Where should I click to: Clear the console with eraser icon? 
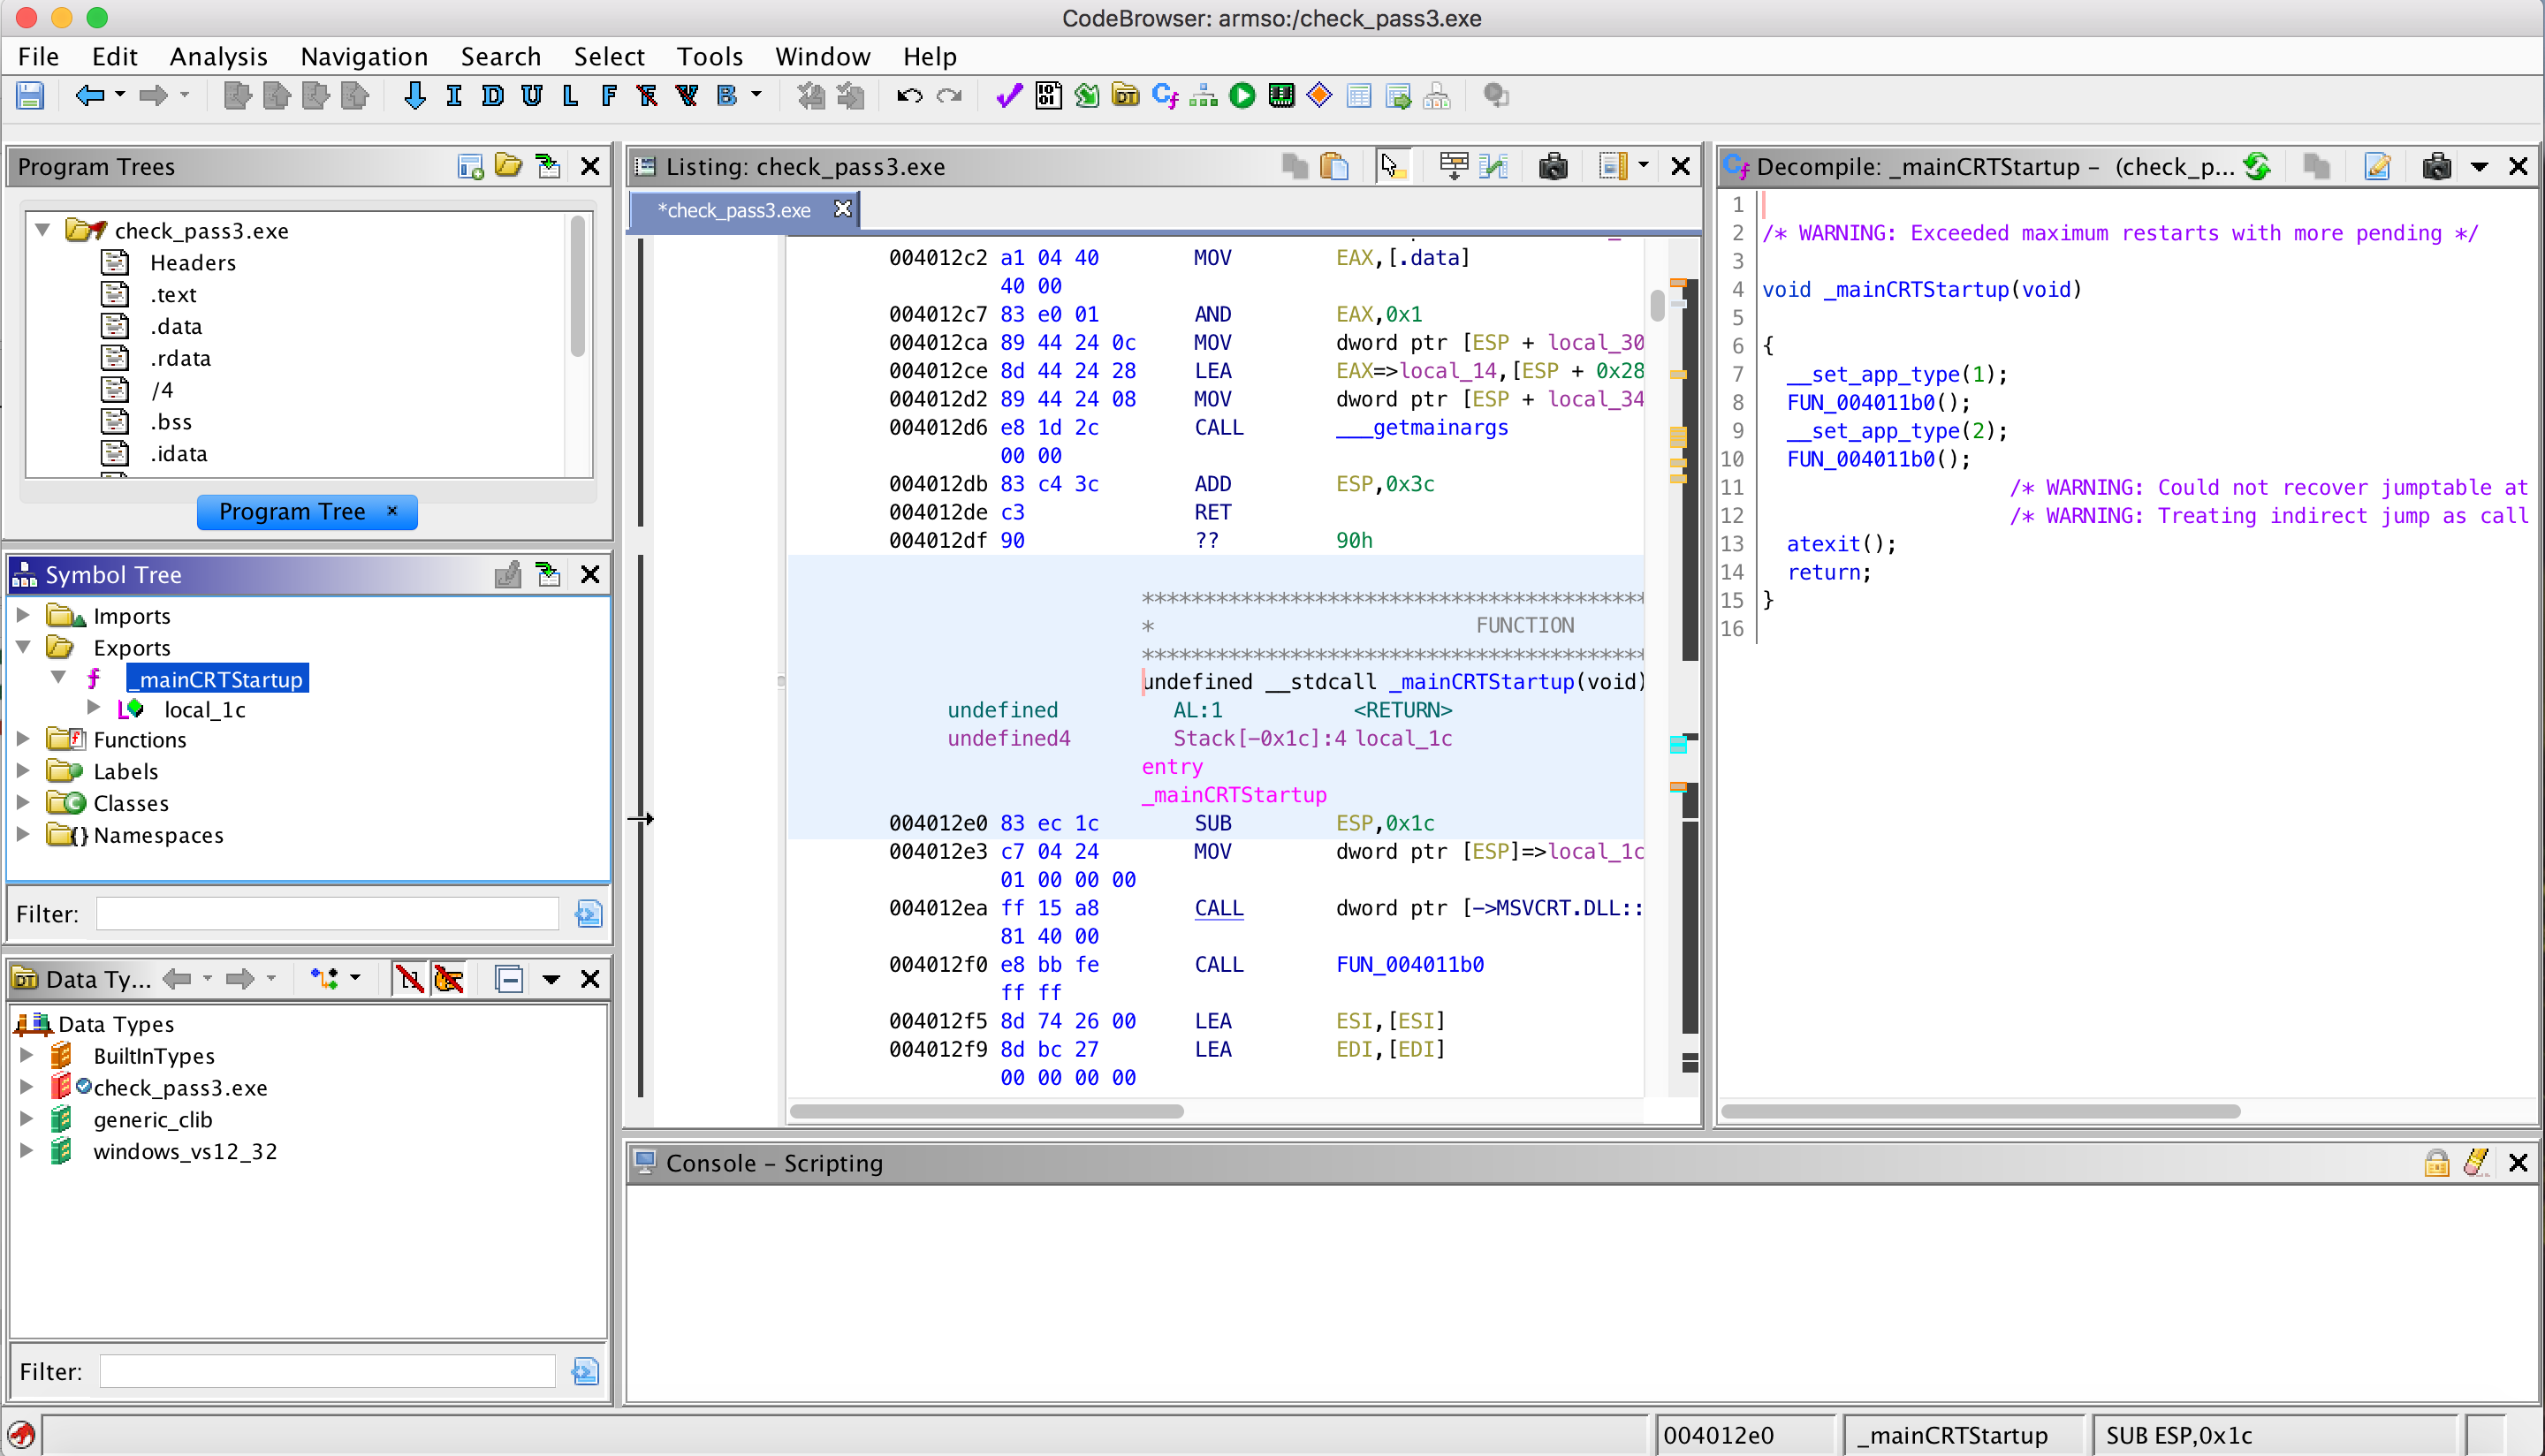(2477, 1163)
